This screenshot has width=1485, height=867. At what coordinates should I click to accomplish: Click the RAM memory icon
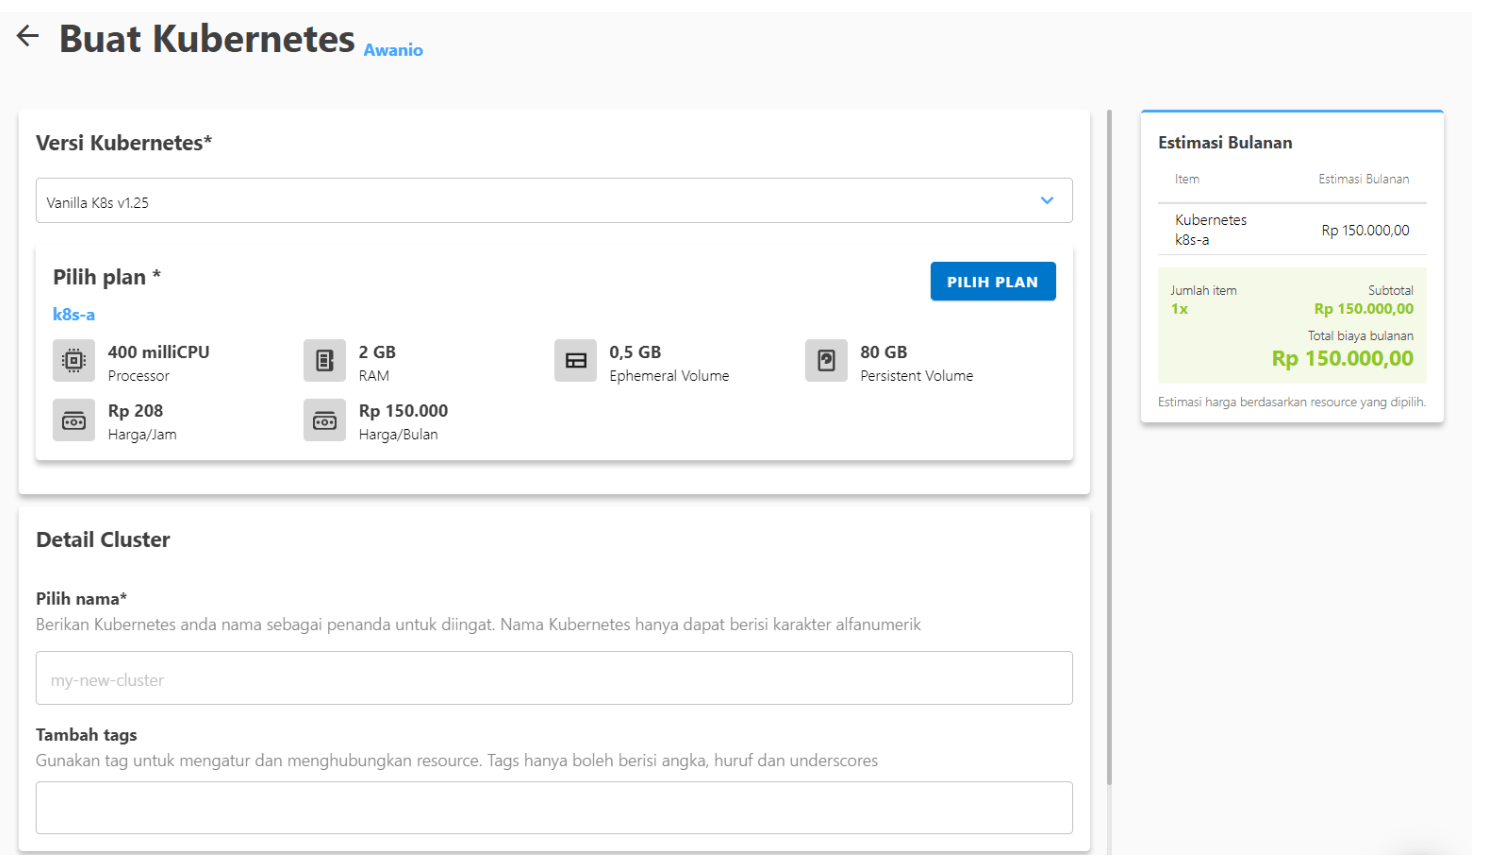[x=325, y=361]
